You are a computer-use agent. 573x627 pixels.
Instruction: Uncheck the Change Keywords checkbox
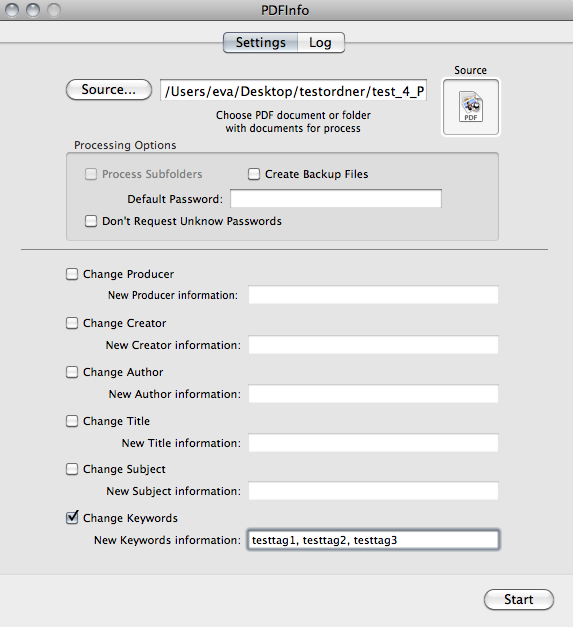(x=72, y=517)
